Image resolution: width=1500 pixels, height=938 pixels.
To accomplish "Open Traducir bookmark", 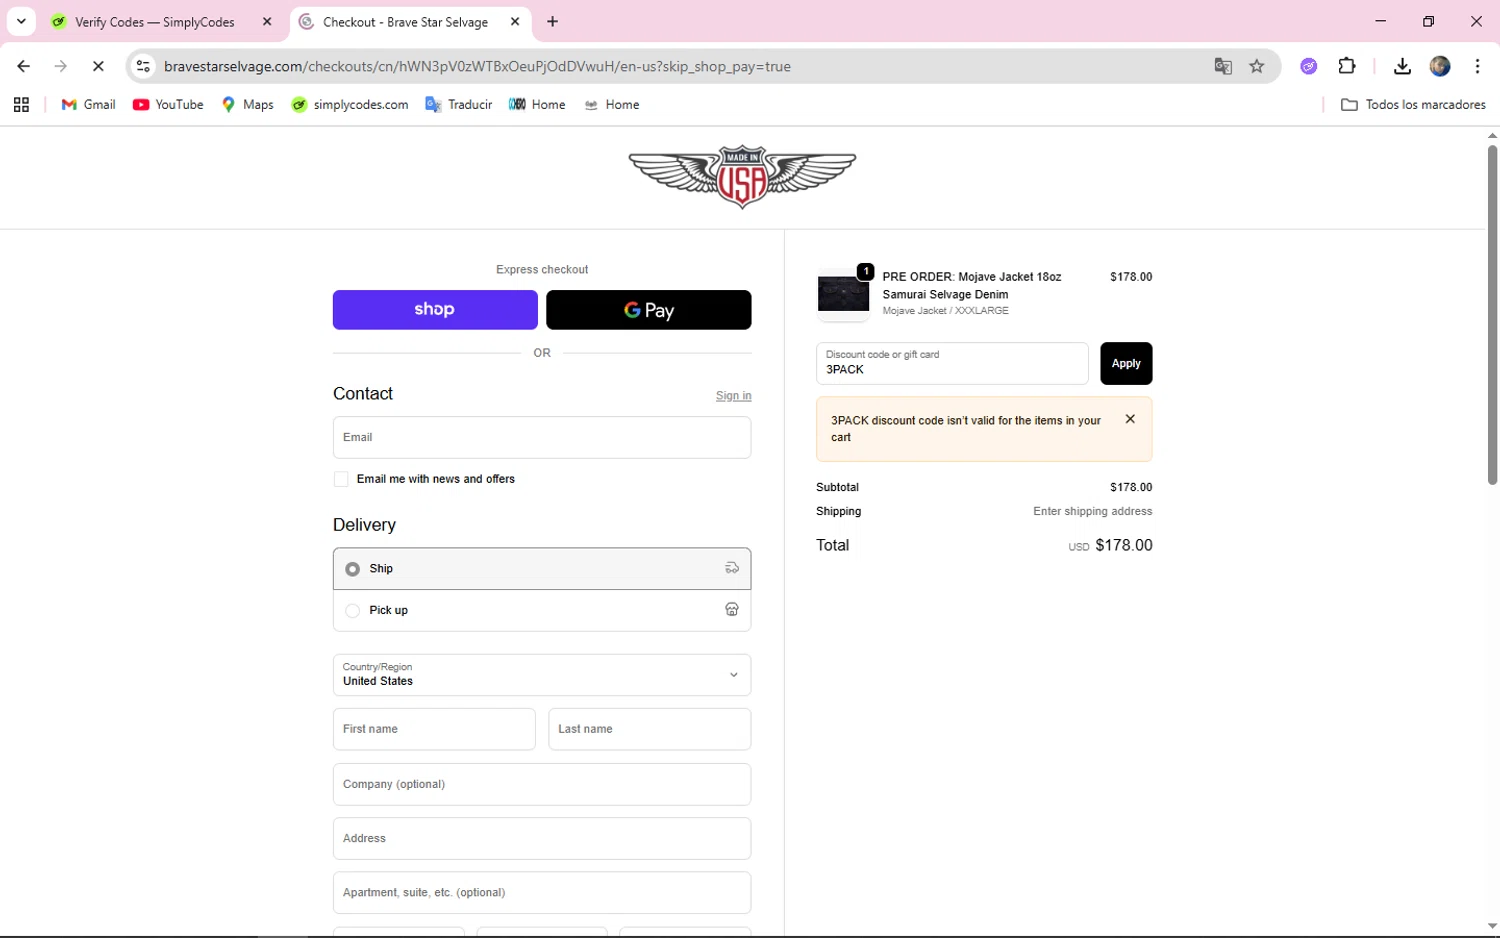I will click(458, 104).
